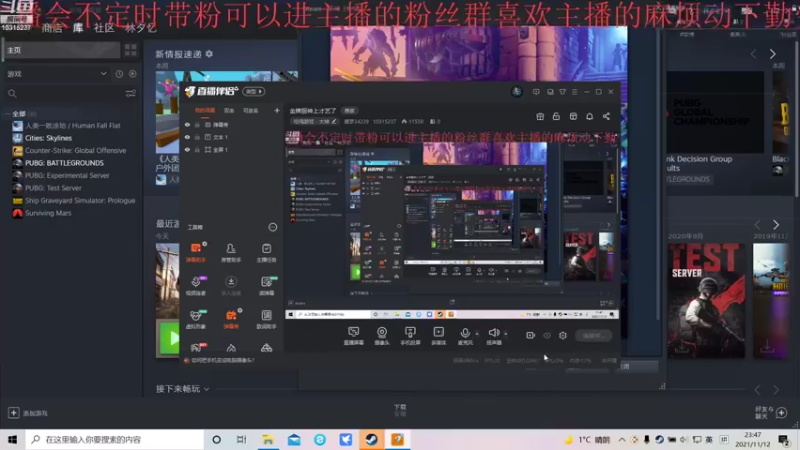Toggle Steam ready-to-play filter icon
The height and width of the screenshot is (450, 800).
point(133,74)
